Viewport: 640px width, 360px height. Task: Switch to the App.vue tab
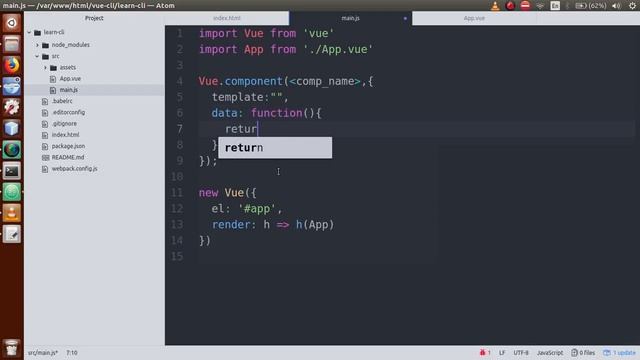coord(474,18)
